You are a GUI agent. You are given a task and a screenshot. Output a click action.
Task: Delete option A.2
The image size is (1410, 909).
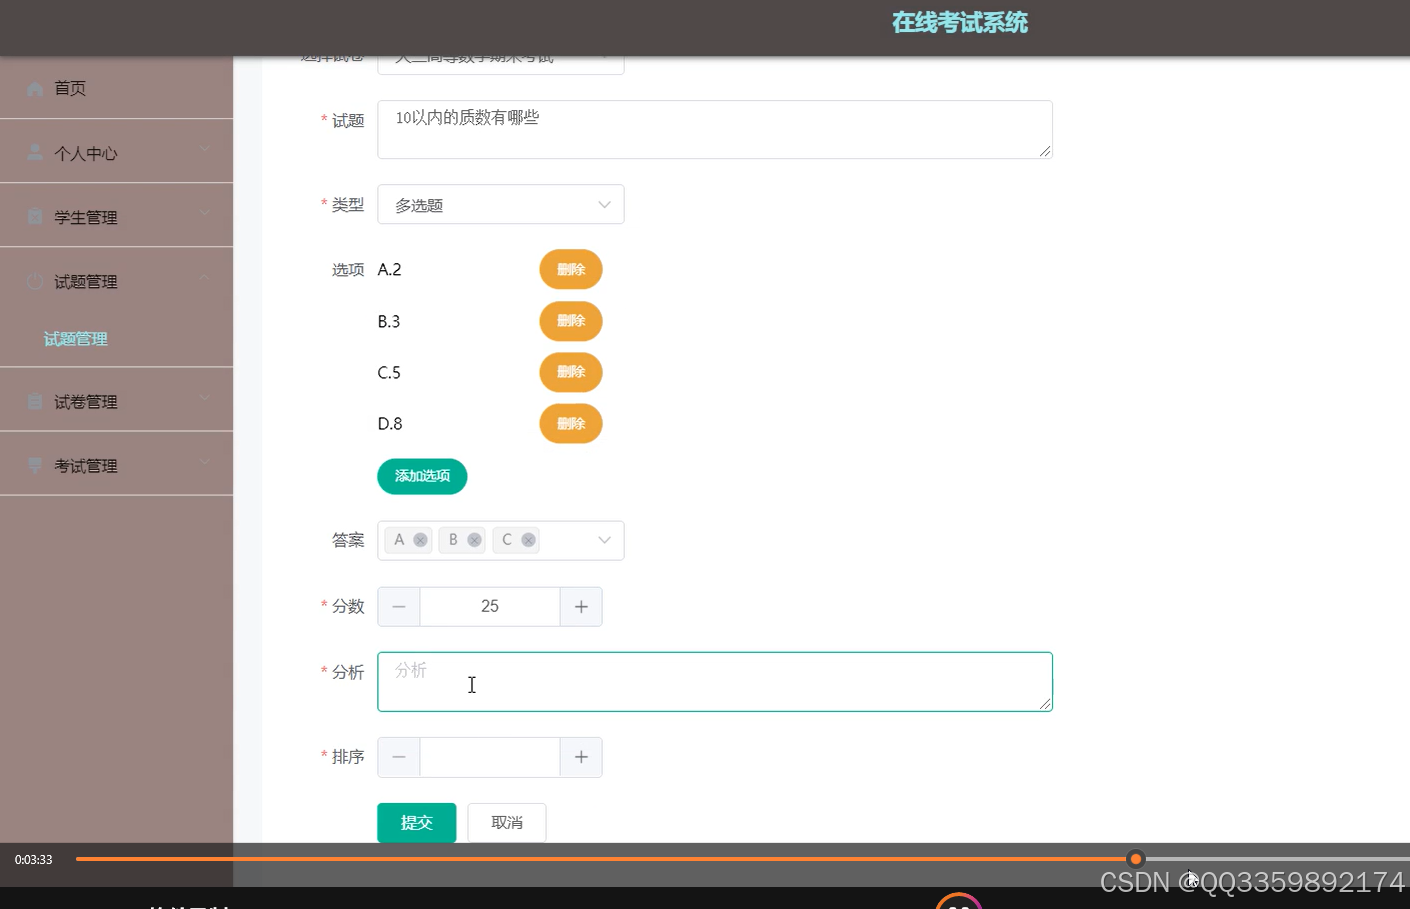coord(571,269)
